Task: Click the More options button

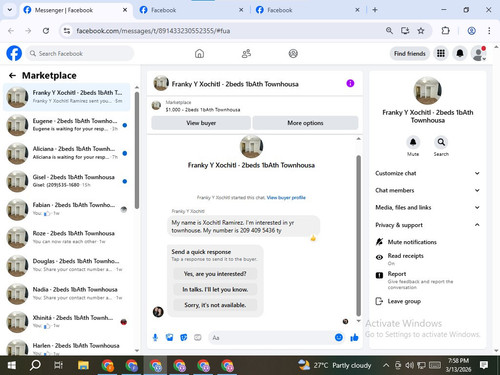Action: click(305, 123)
